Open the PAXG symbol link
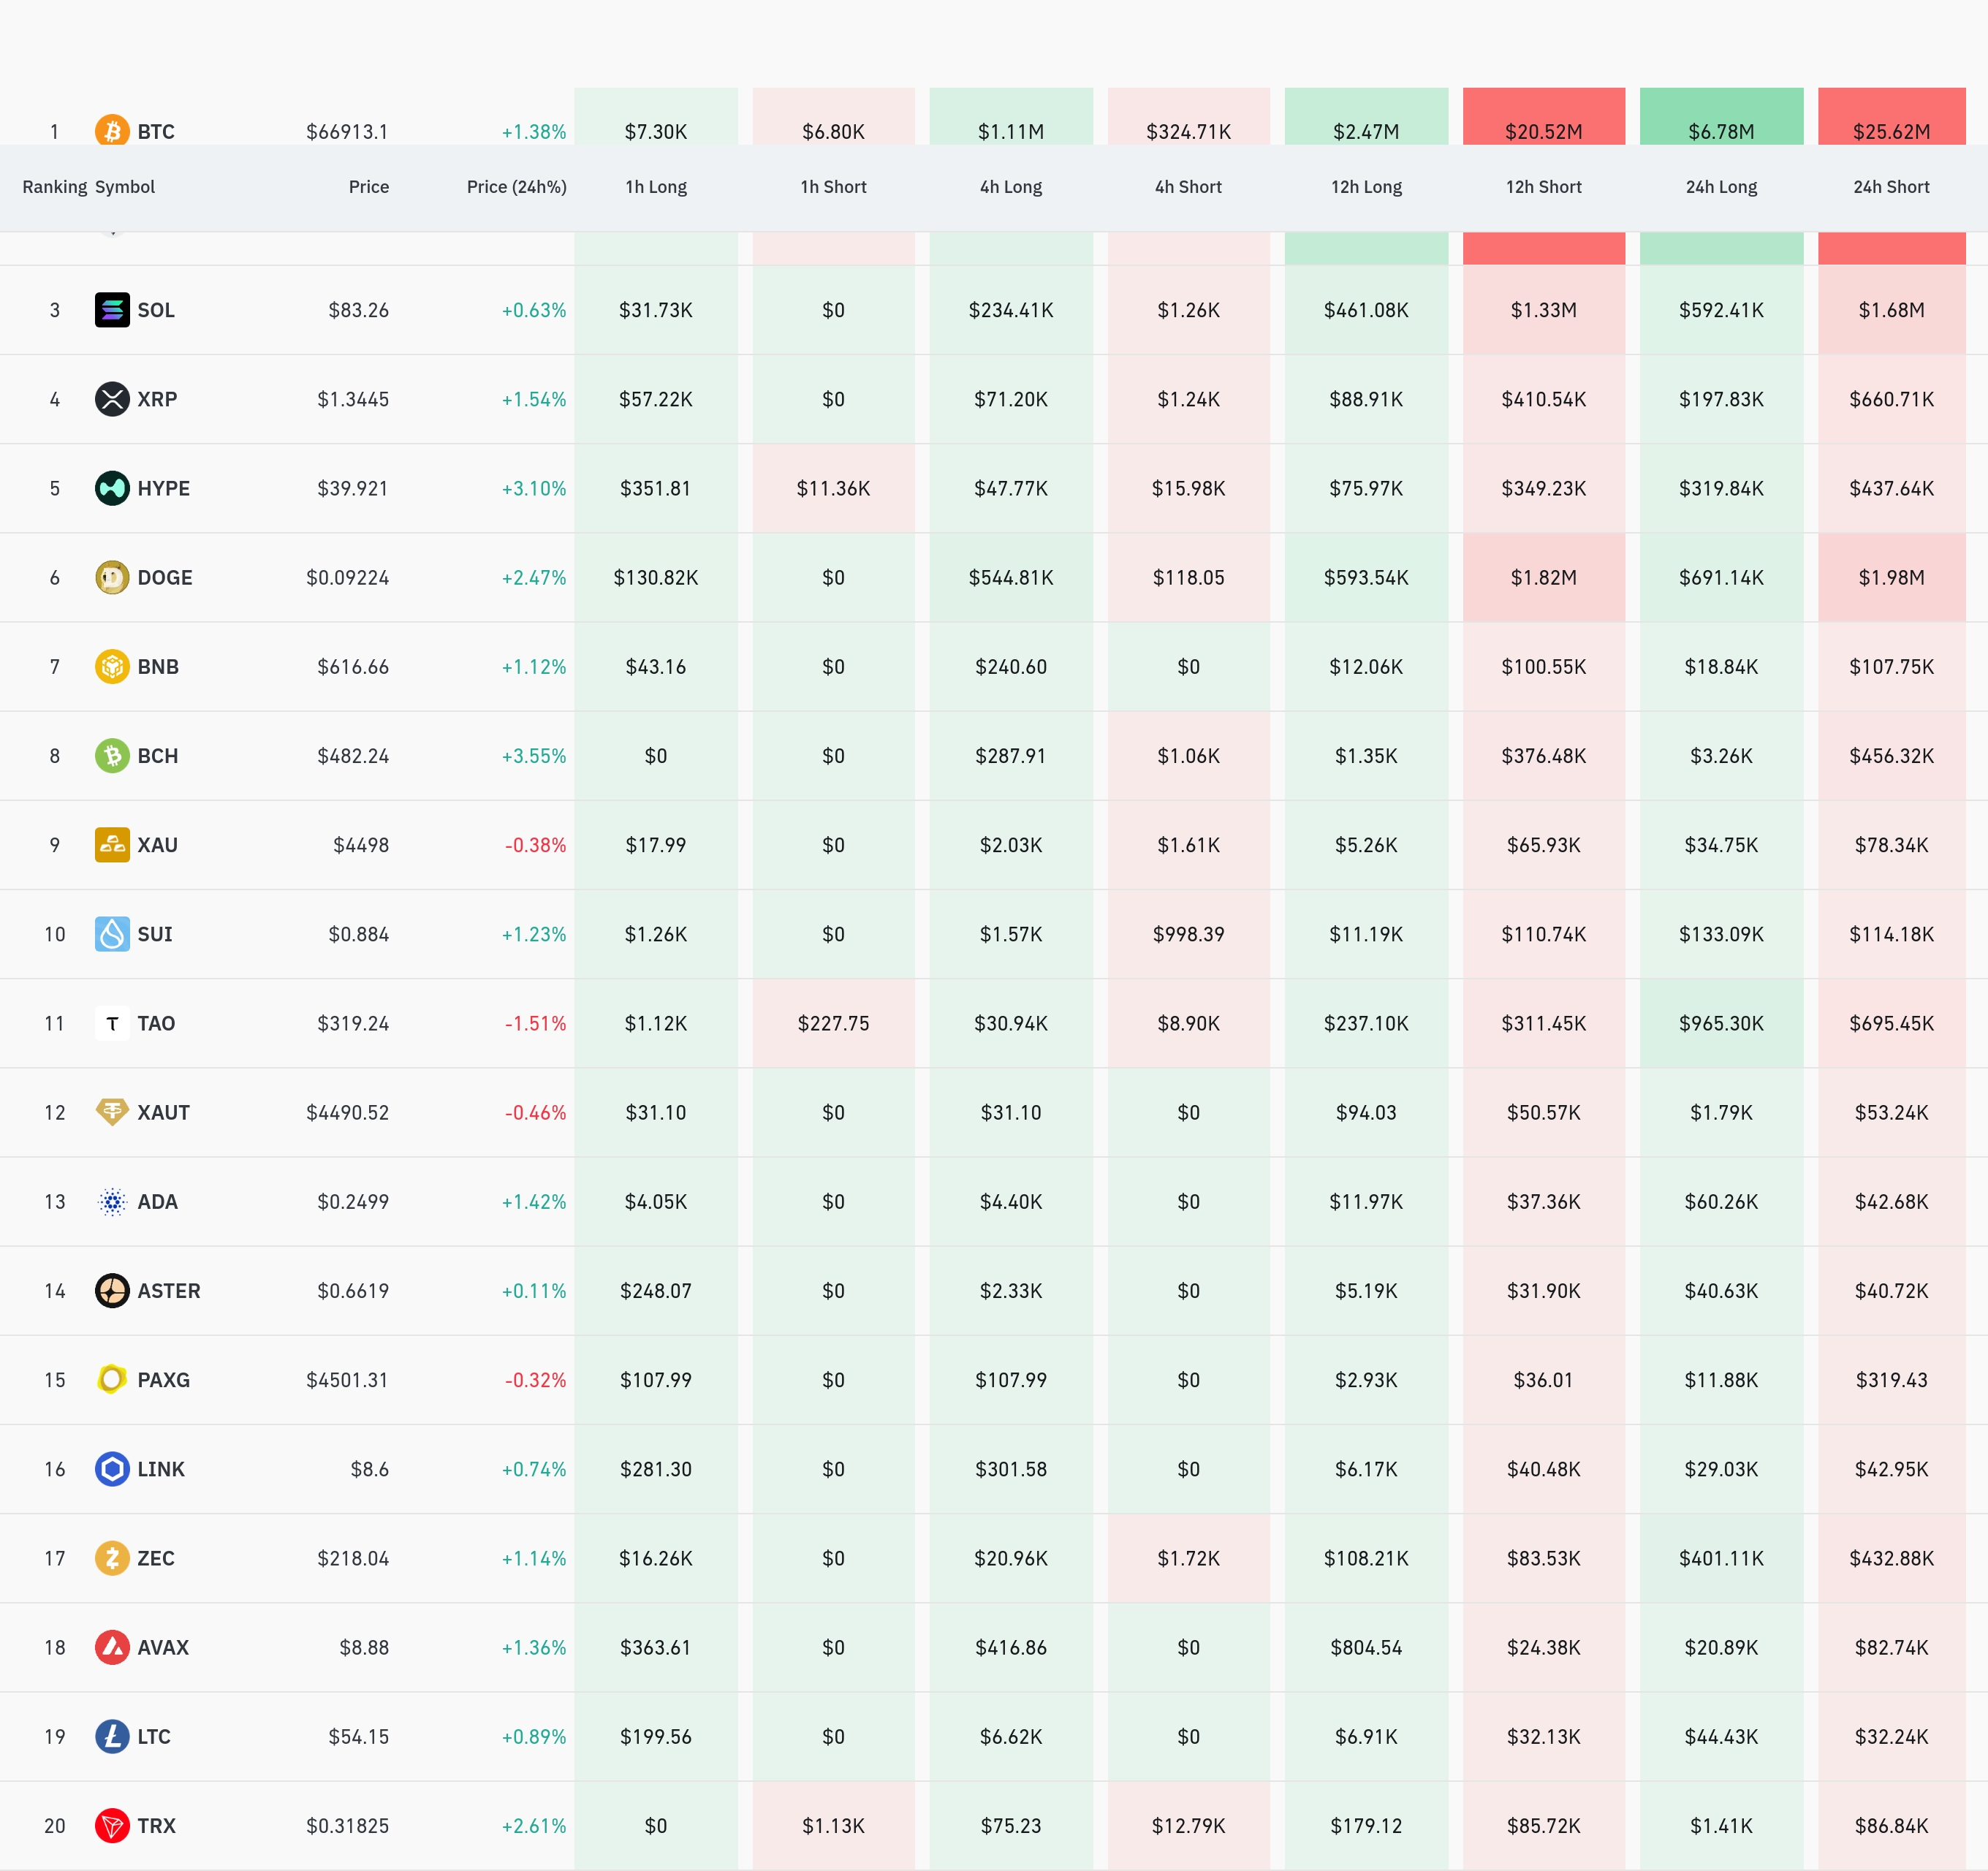The height and width of the screenshot is (1871, 1988). (163, 1380)
